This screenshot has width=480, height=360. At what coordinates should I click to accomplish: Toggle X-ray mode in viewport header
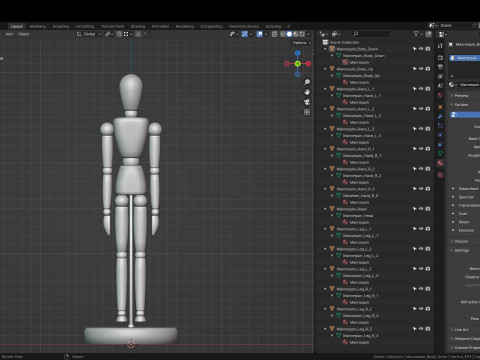[x=274, y=34]
